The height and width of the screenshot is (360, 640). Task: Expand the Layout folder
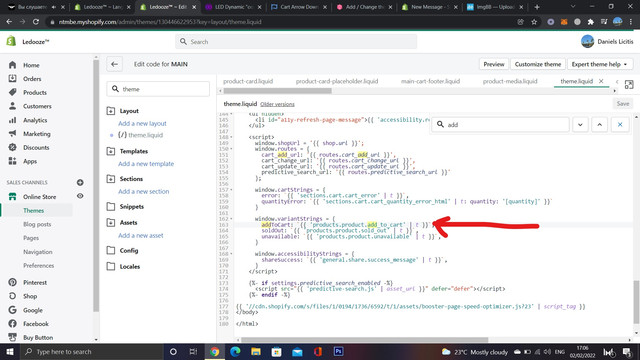pos(111,111)
